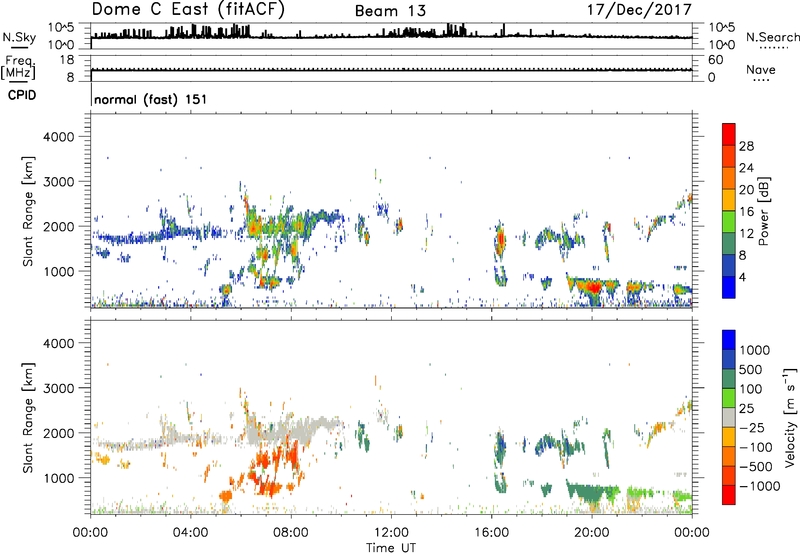Click the 'CPID' label

pos(22,95)
